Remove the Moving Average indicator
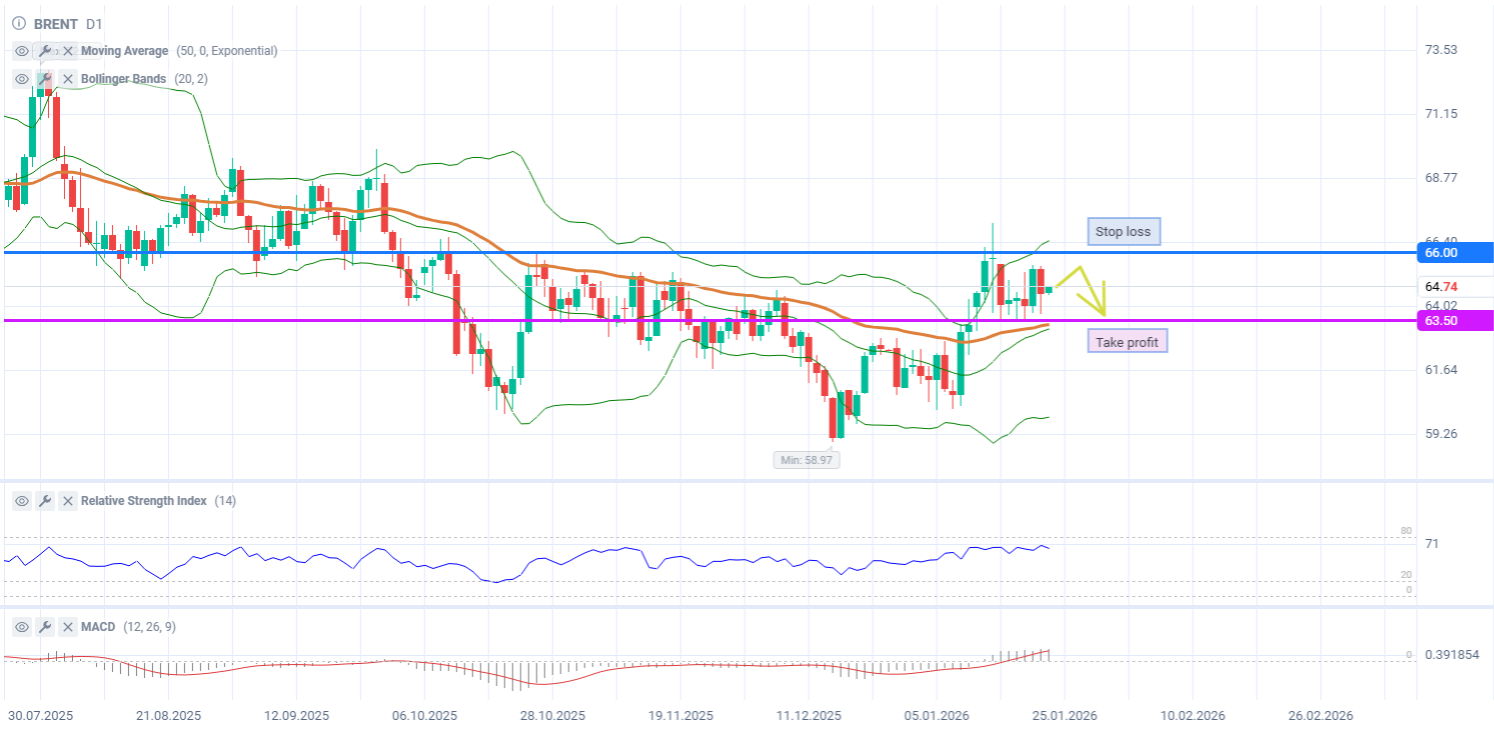 tap(68, 51)
